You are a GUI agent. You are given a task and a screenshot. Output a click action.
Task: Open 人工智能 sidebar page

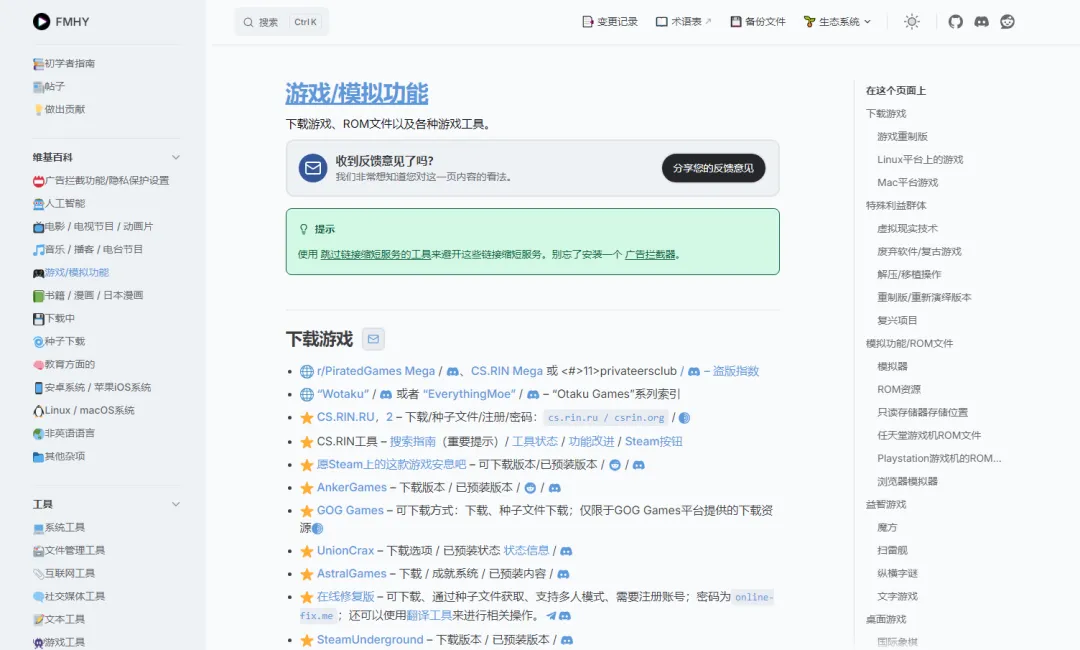coord(59,203)
